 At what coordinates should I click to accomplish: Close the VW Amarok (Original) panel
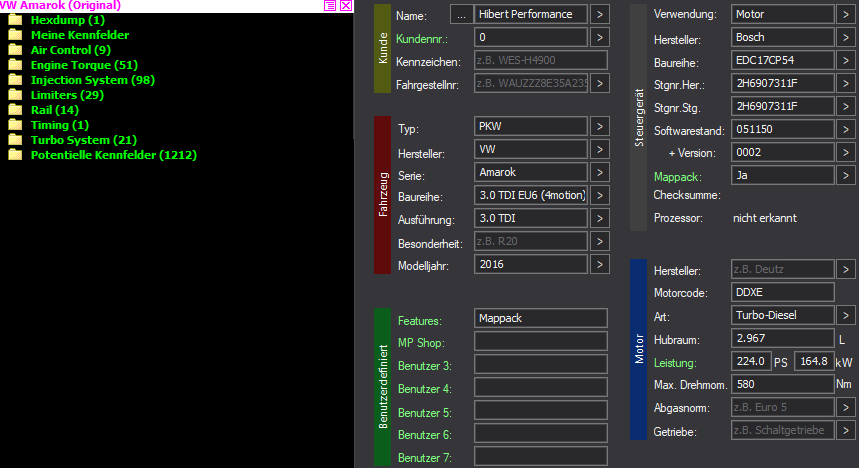click(x=346, y=5)
